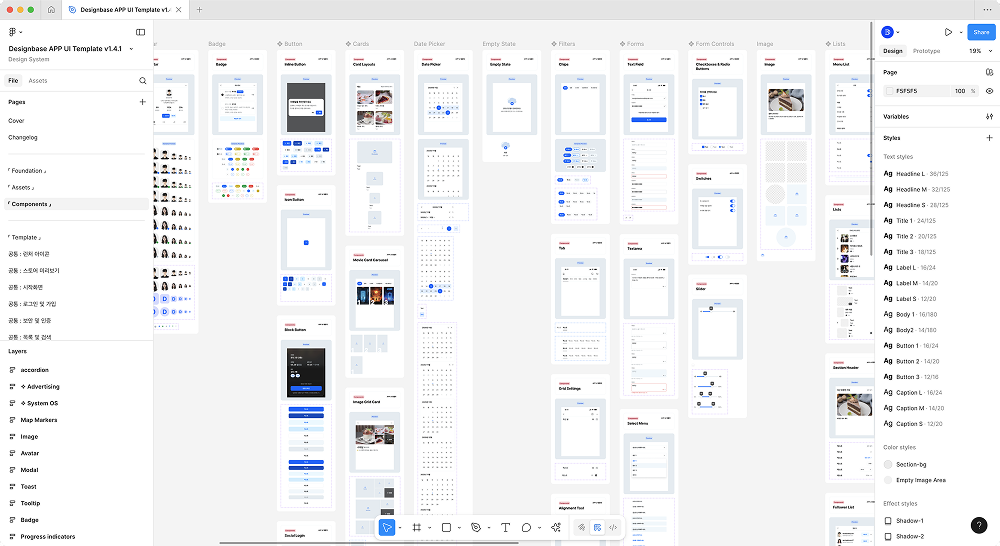This screenshot has width=1000, height=546.
Task: Click the search icon in left panel
Action: [143, 81]
